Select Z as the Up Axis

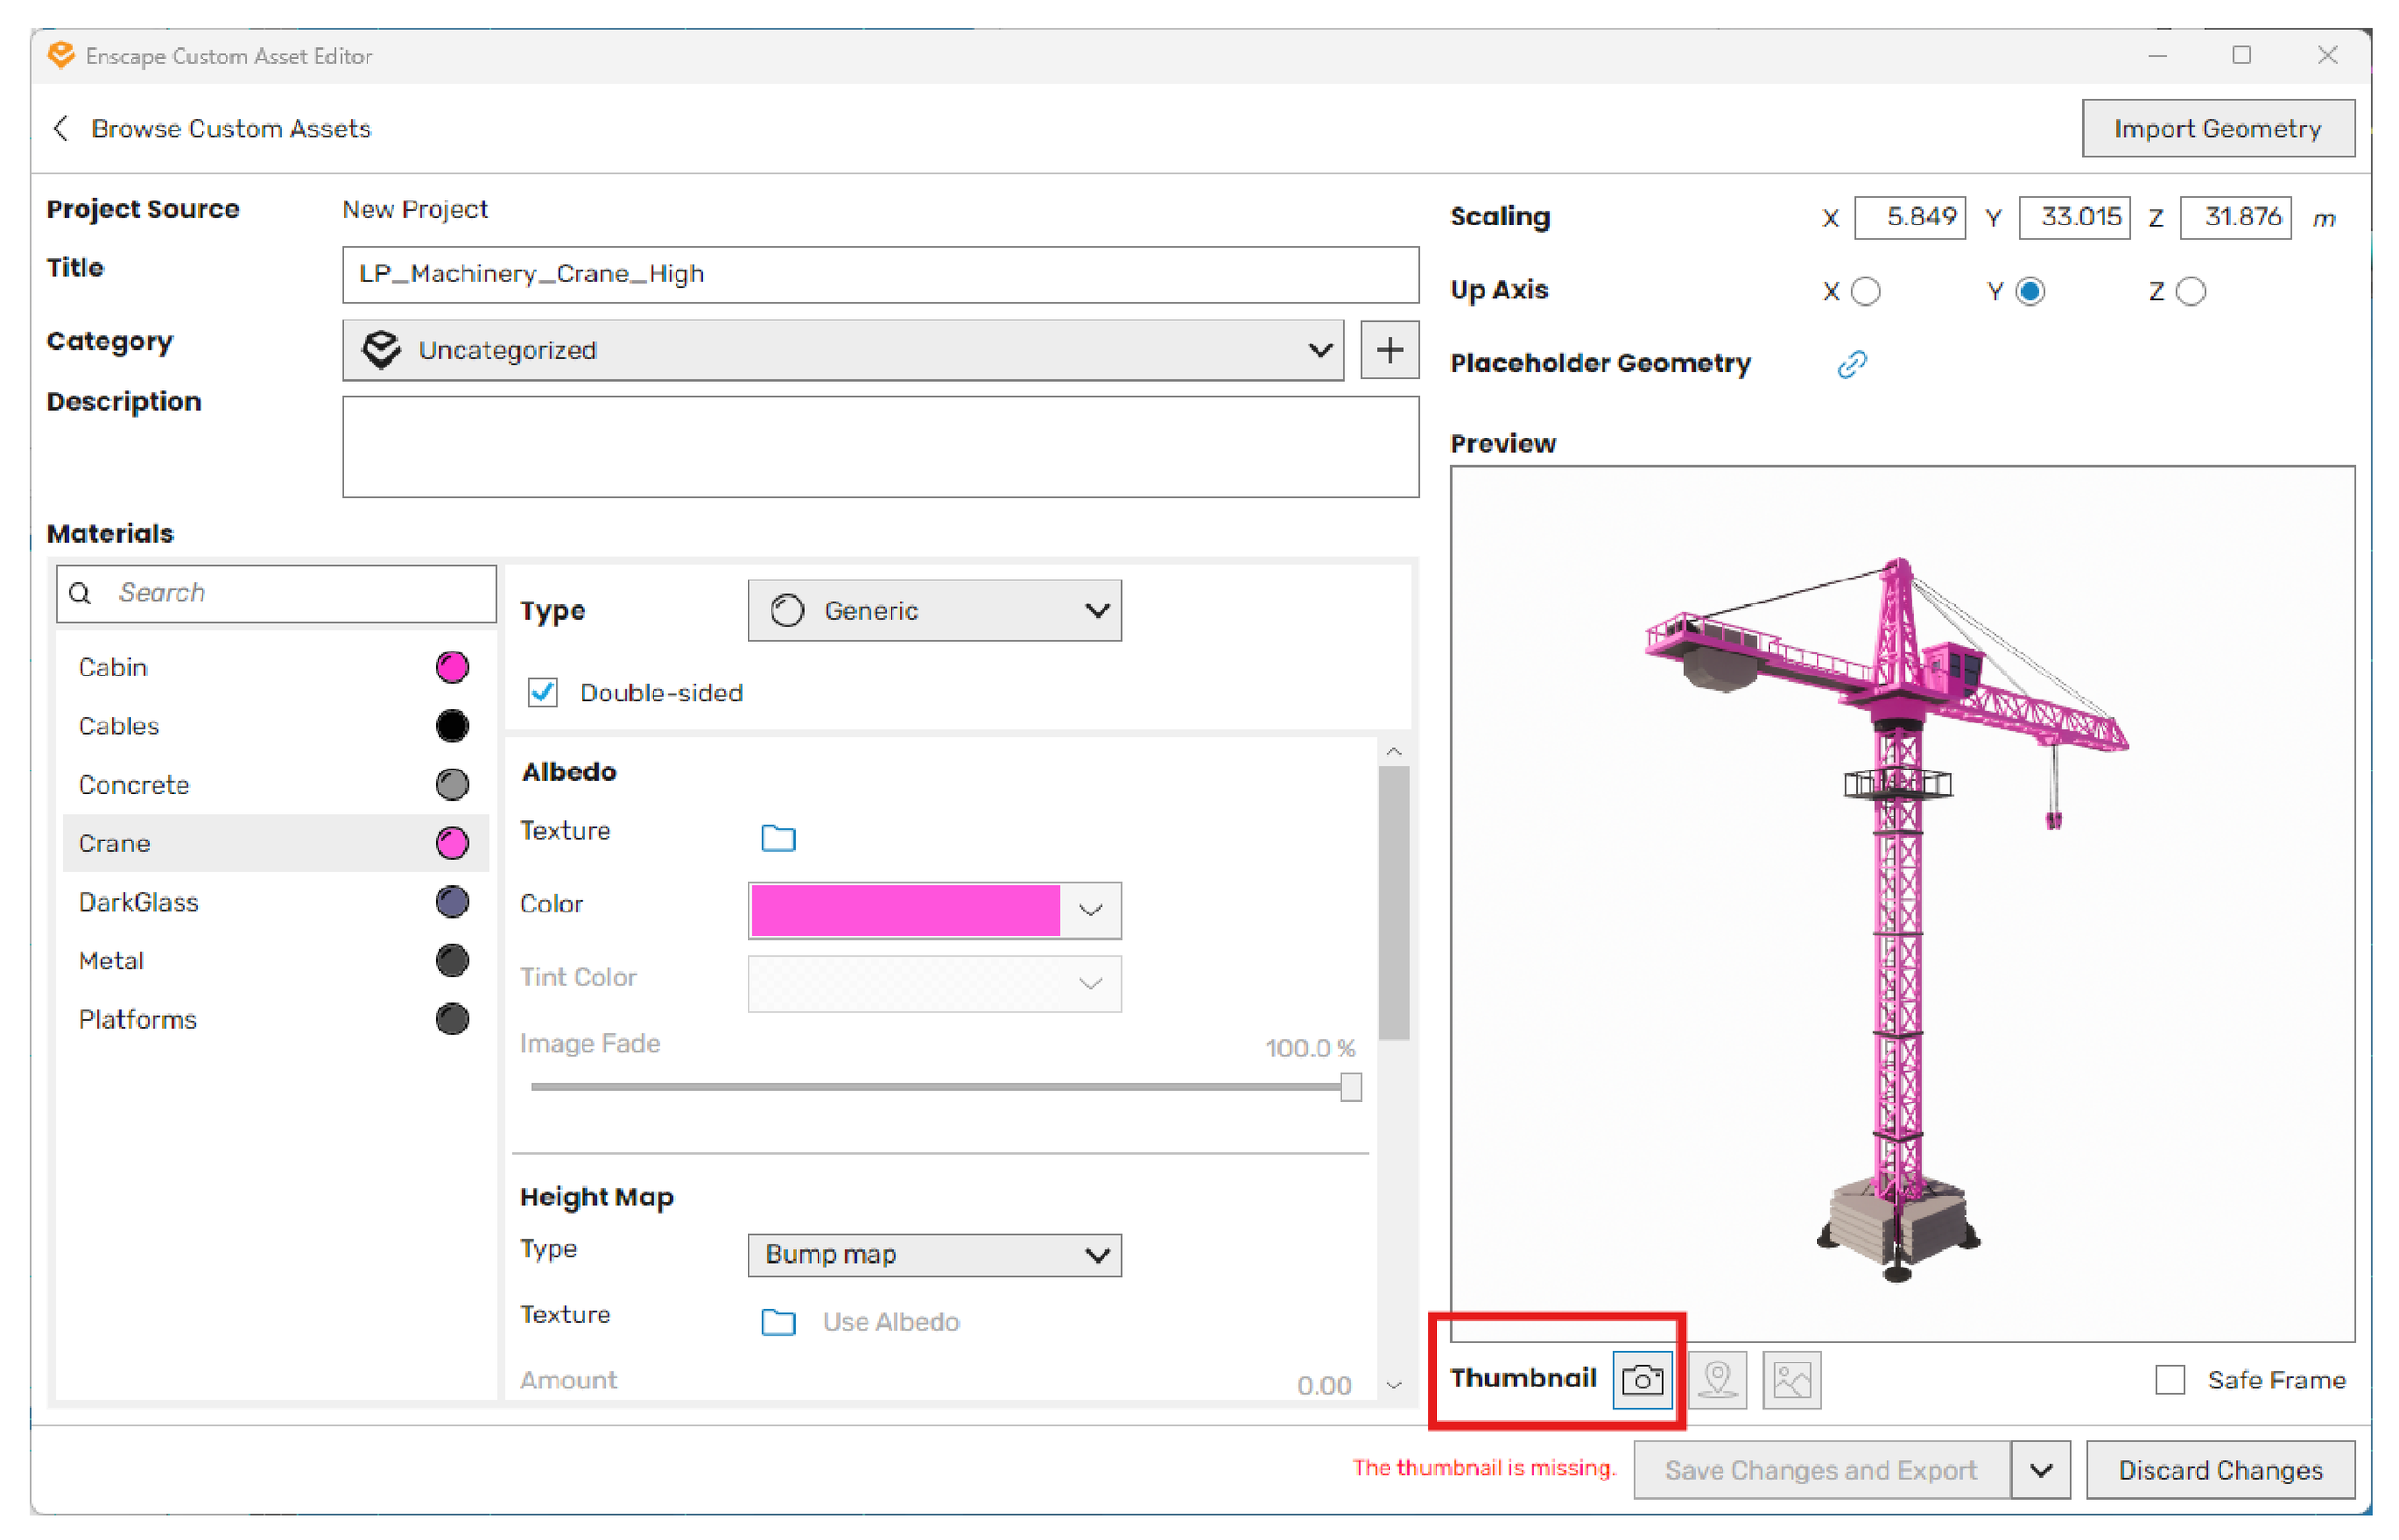[x=2190, y=292]
